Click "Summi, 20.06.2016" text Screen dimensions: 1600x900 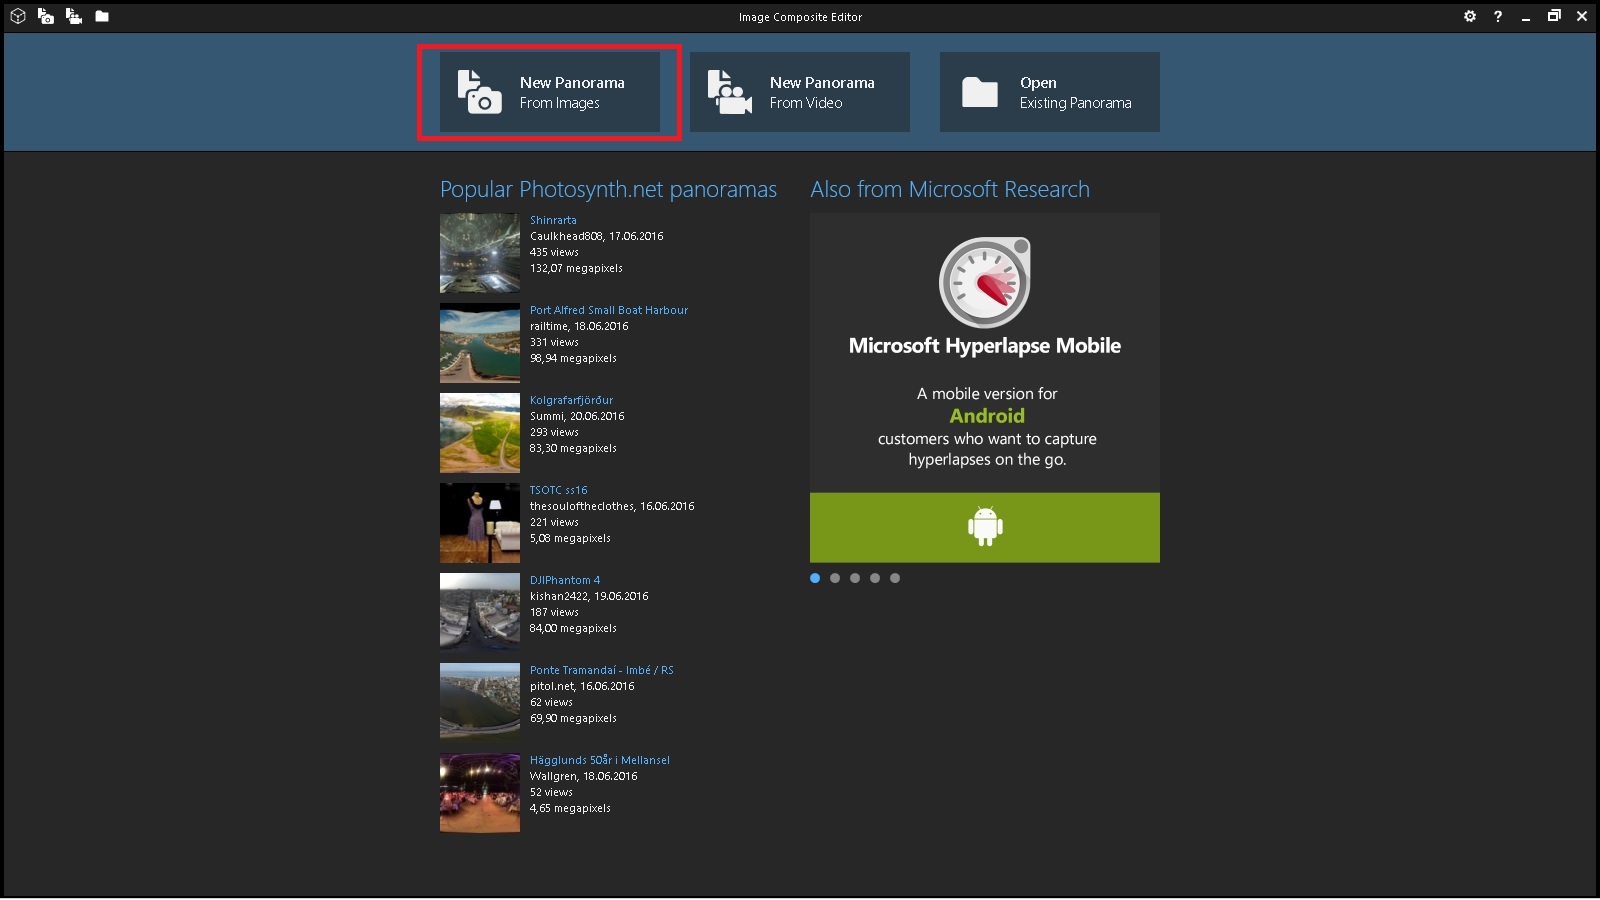pyautogui.click(x=577, y=416)
